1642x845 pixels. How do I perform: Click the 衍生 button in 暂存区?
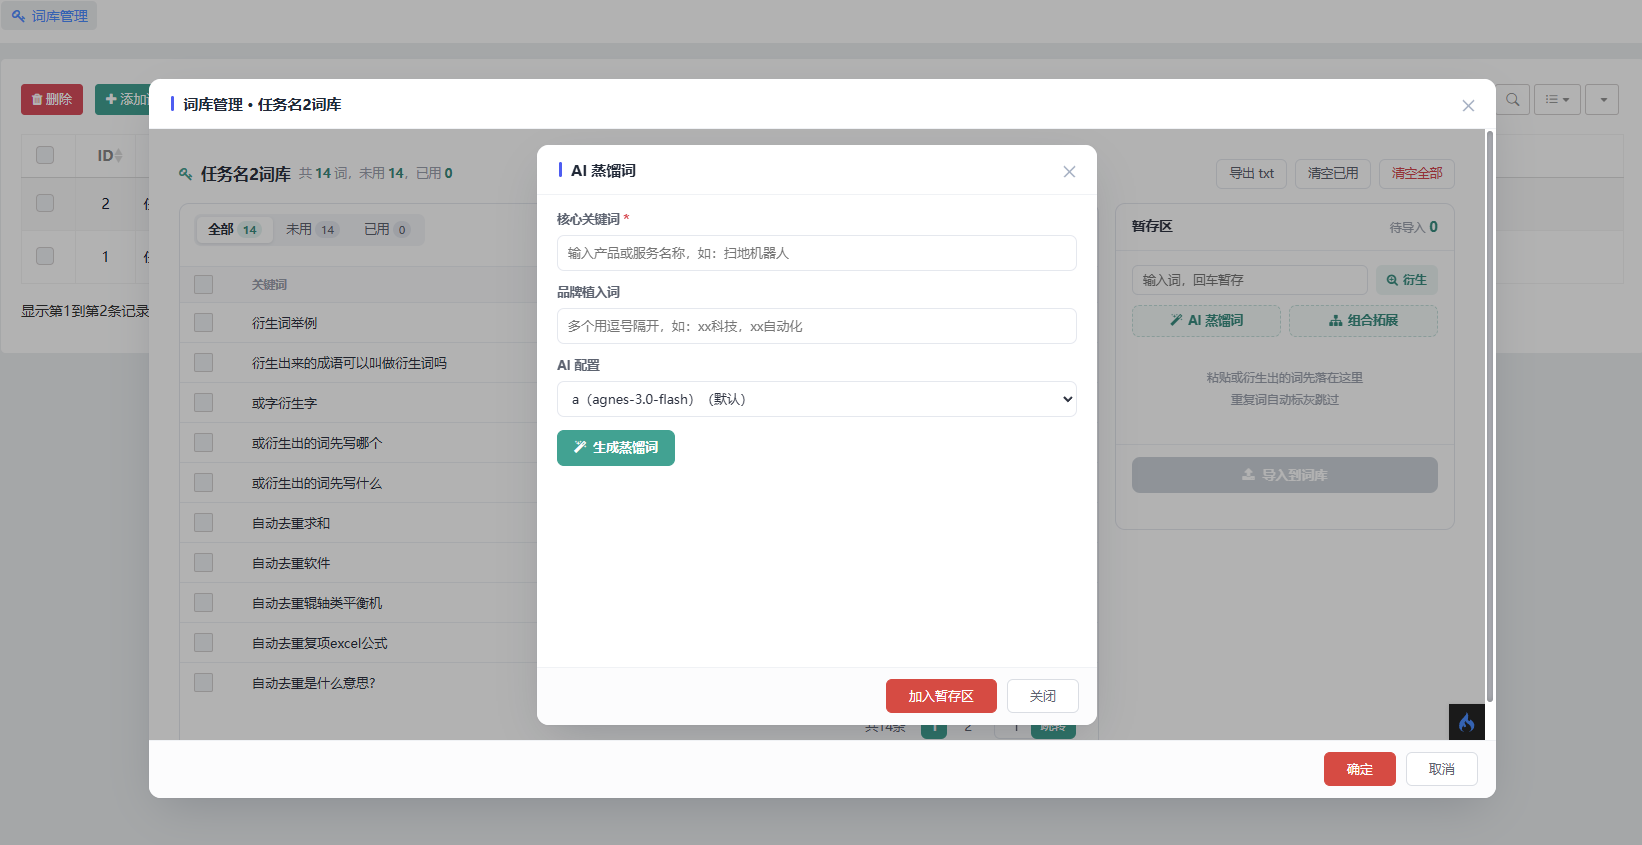(x=1407, y=280)
